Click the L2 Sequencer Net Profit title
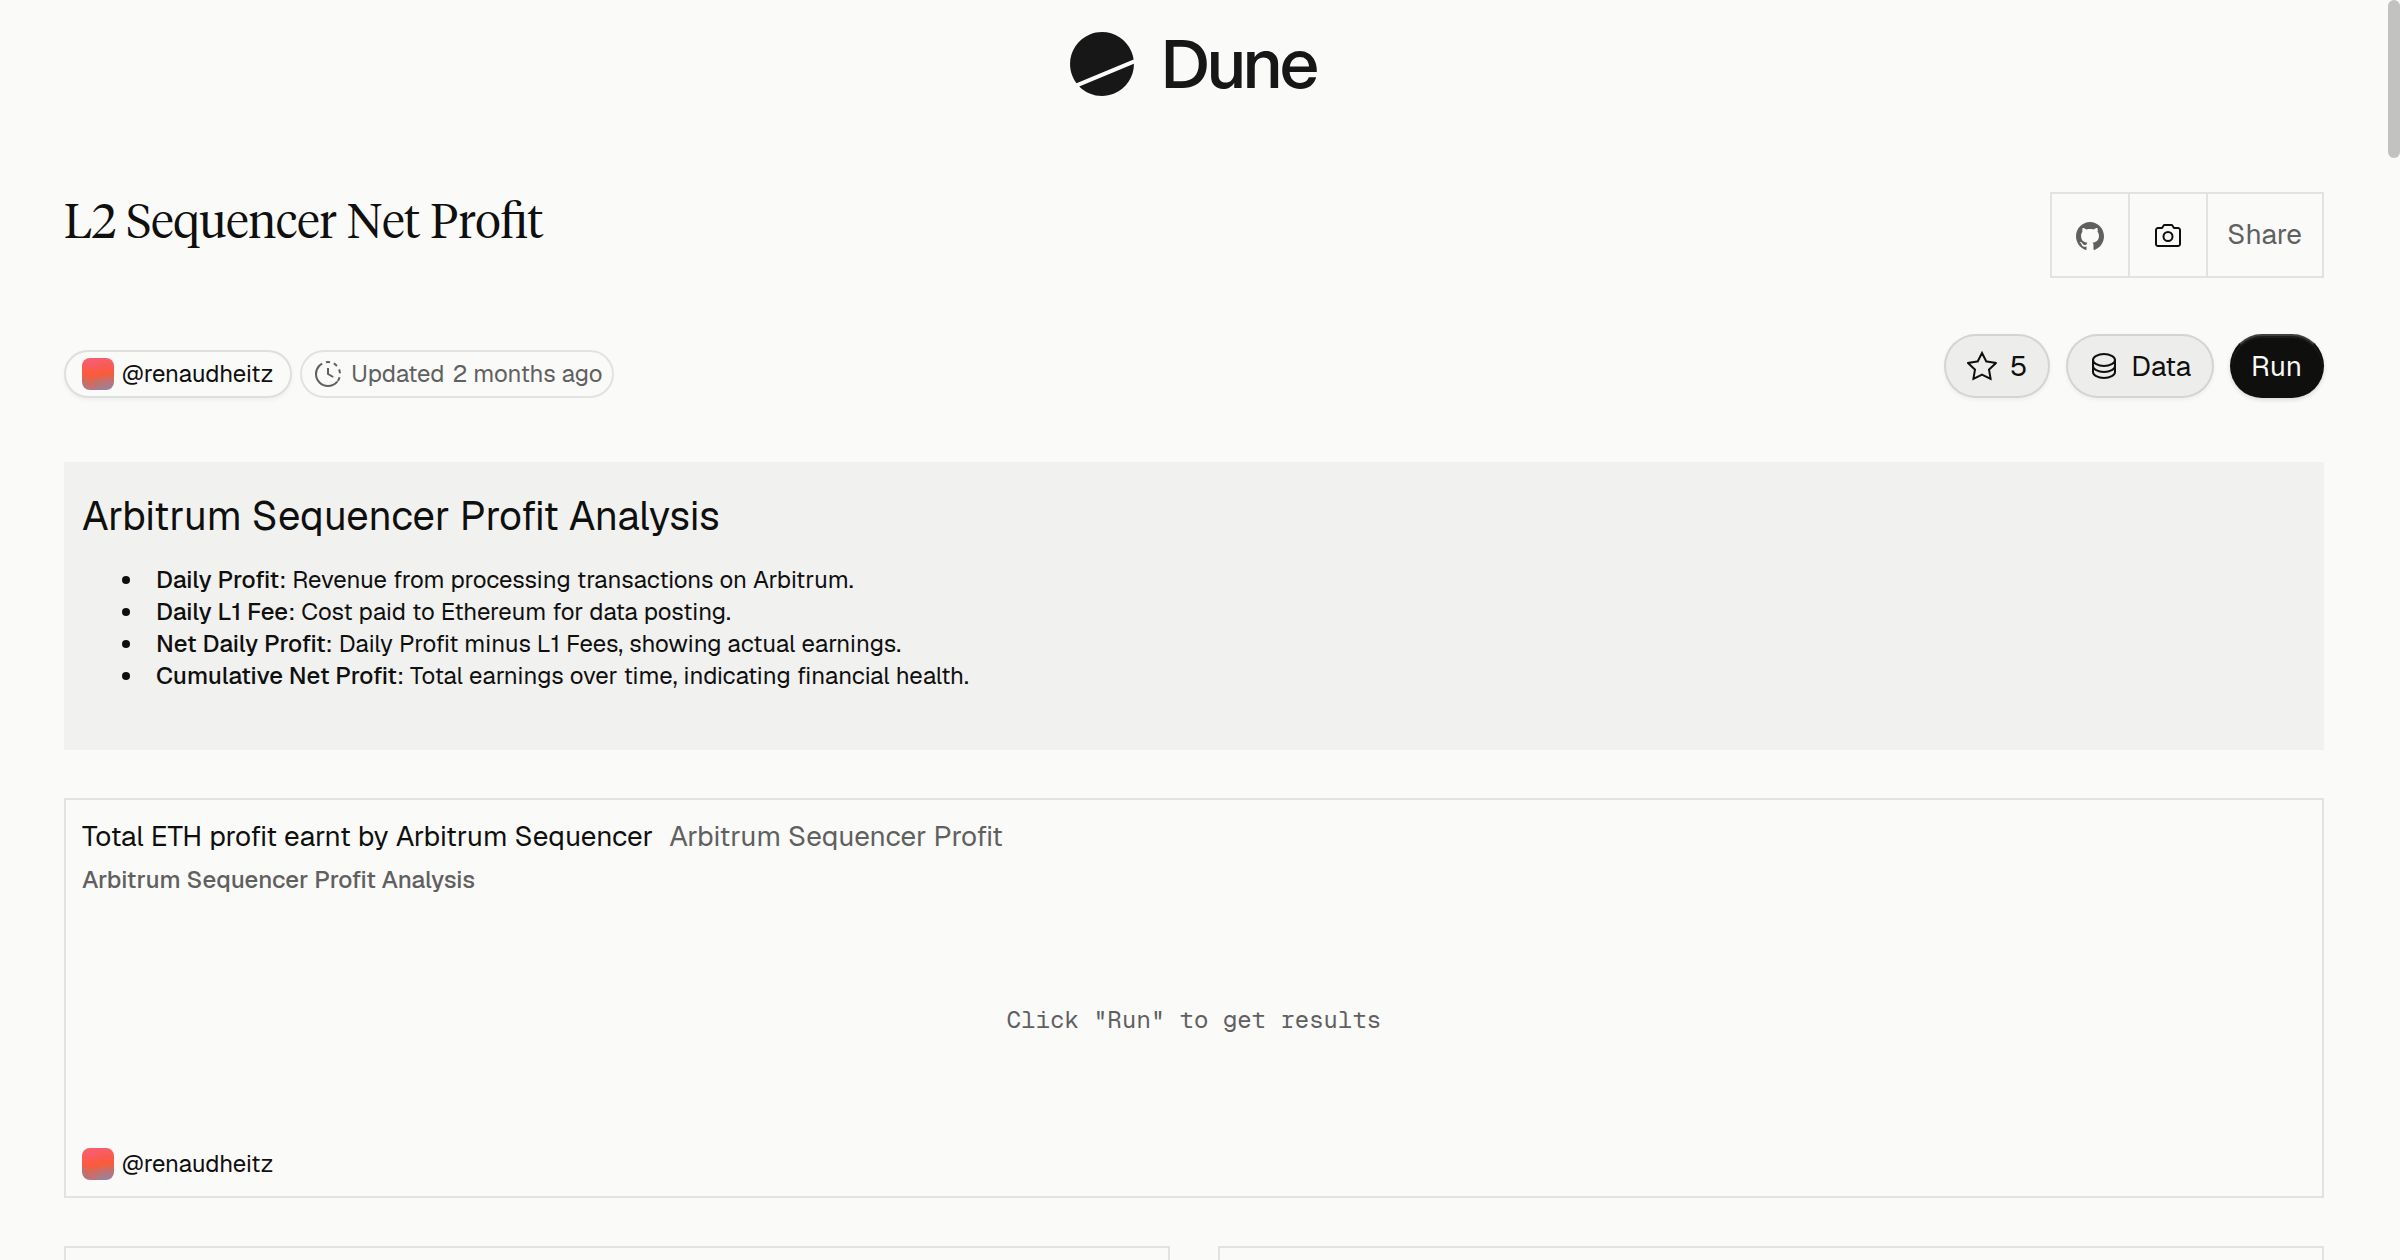Viewport: 2400px width, 1260px height. click(x=303, y=221)
